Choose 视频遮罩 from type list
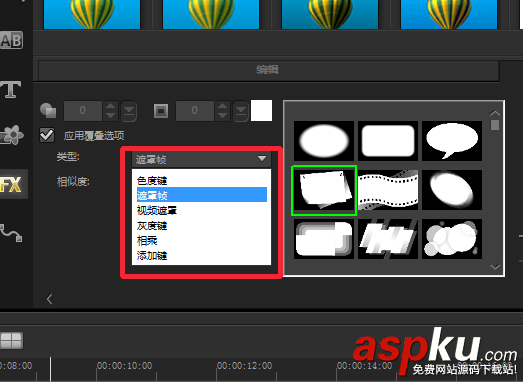523x382 pixels. (x=202, y=210)
